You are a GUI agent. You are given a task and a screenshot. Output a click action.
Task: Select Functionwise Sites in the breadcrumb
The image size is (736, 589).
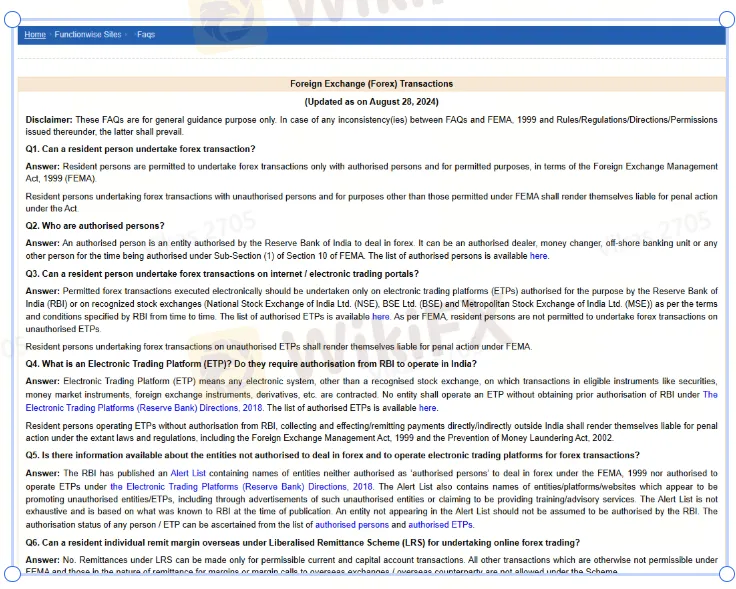tap(88, 35)
